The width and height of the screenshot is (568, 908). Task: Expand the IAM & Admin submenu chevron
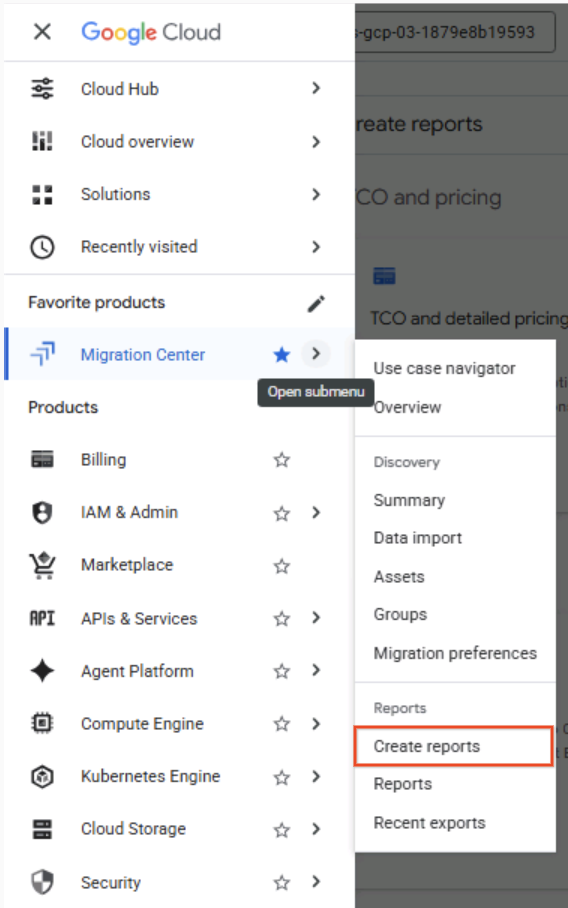coord(316,512)
